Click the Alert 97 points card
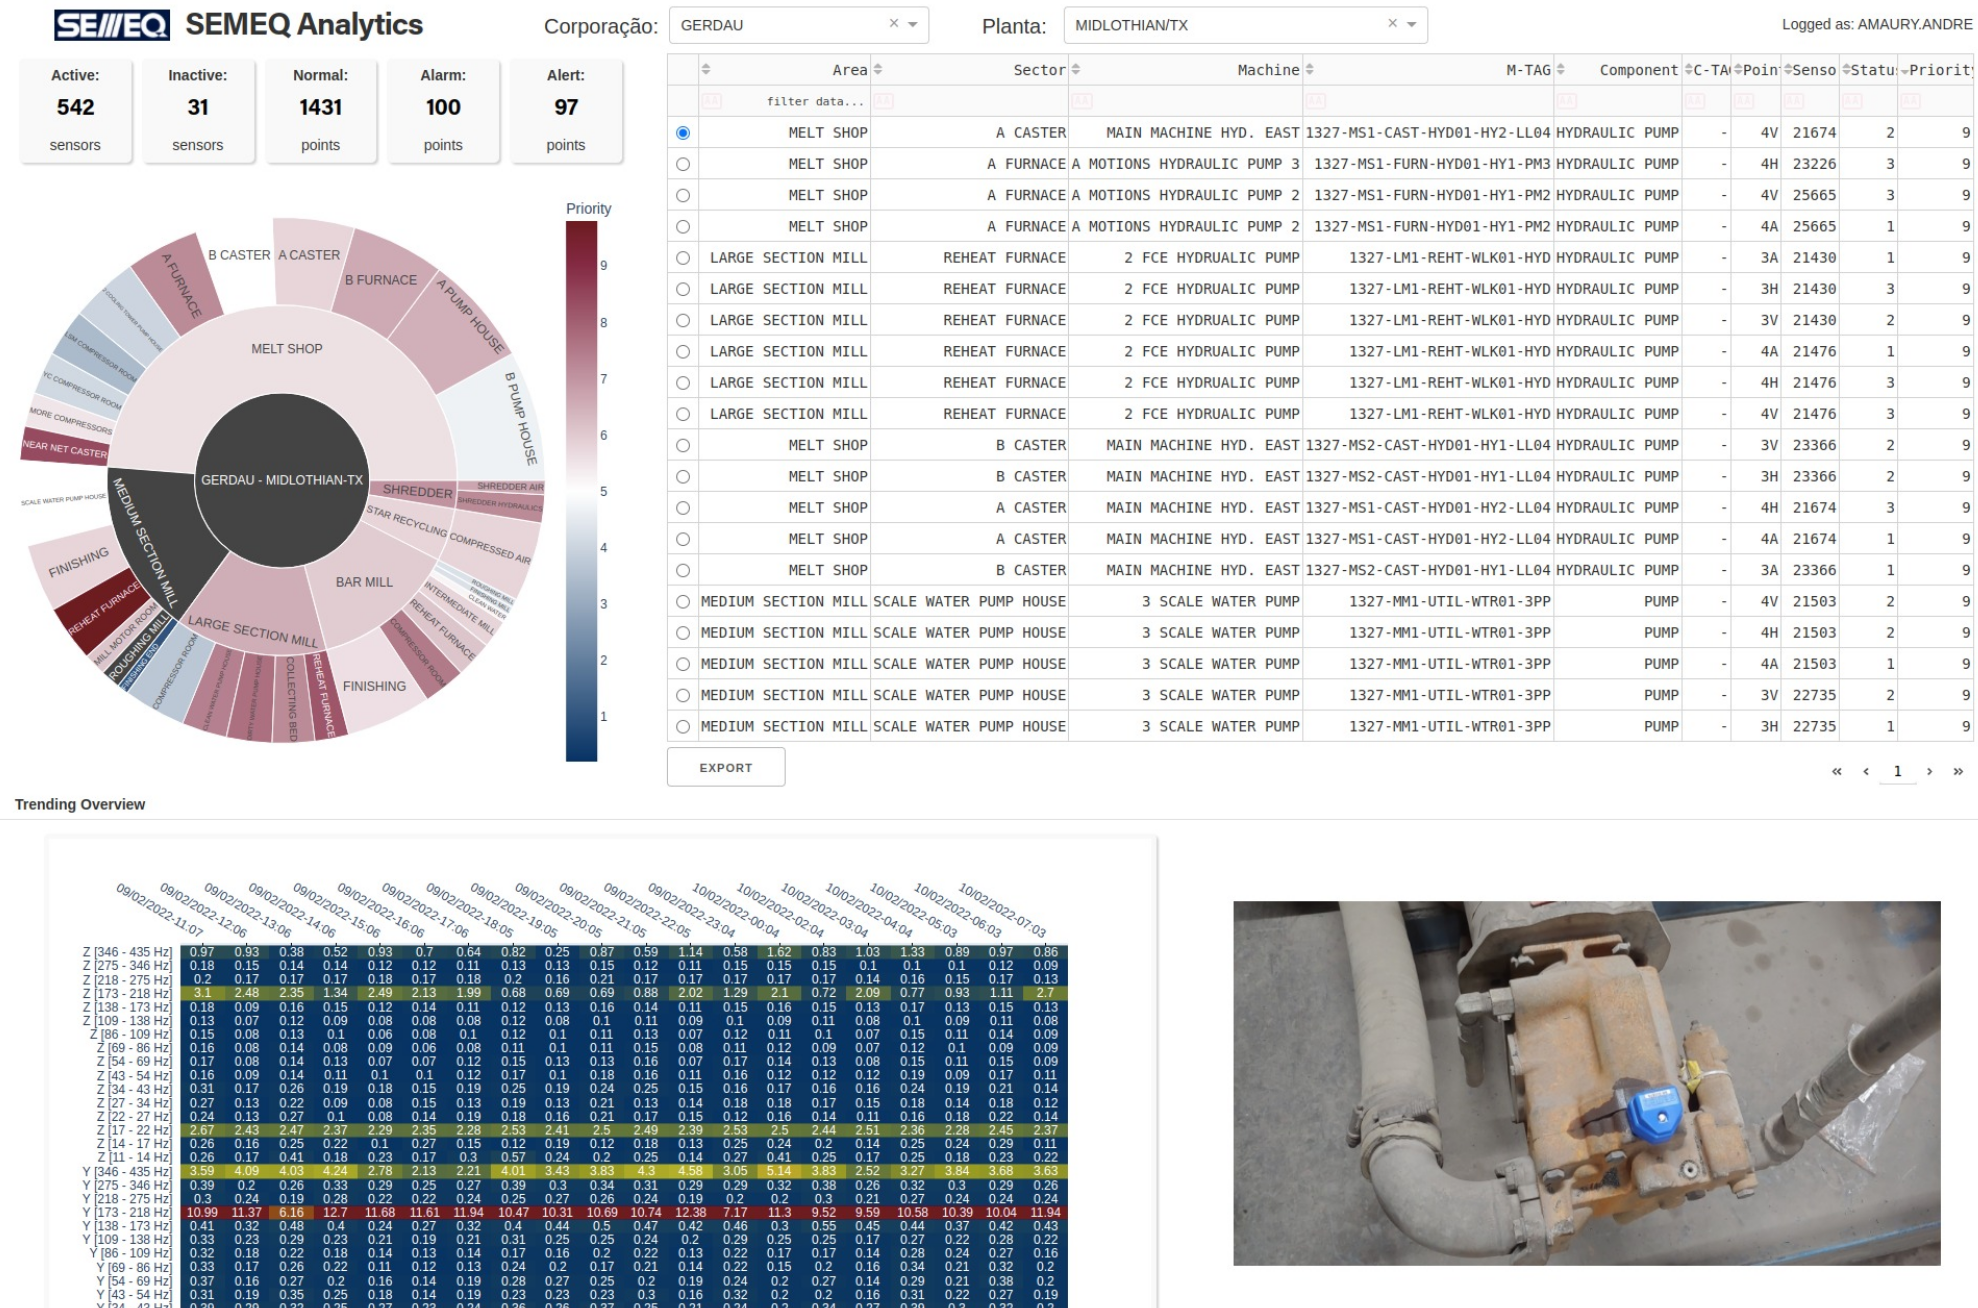 (x=566, y=110)
